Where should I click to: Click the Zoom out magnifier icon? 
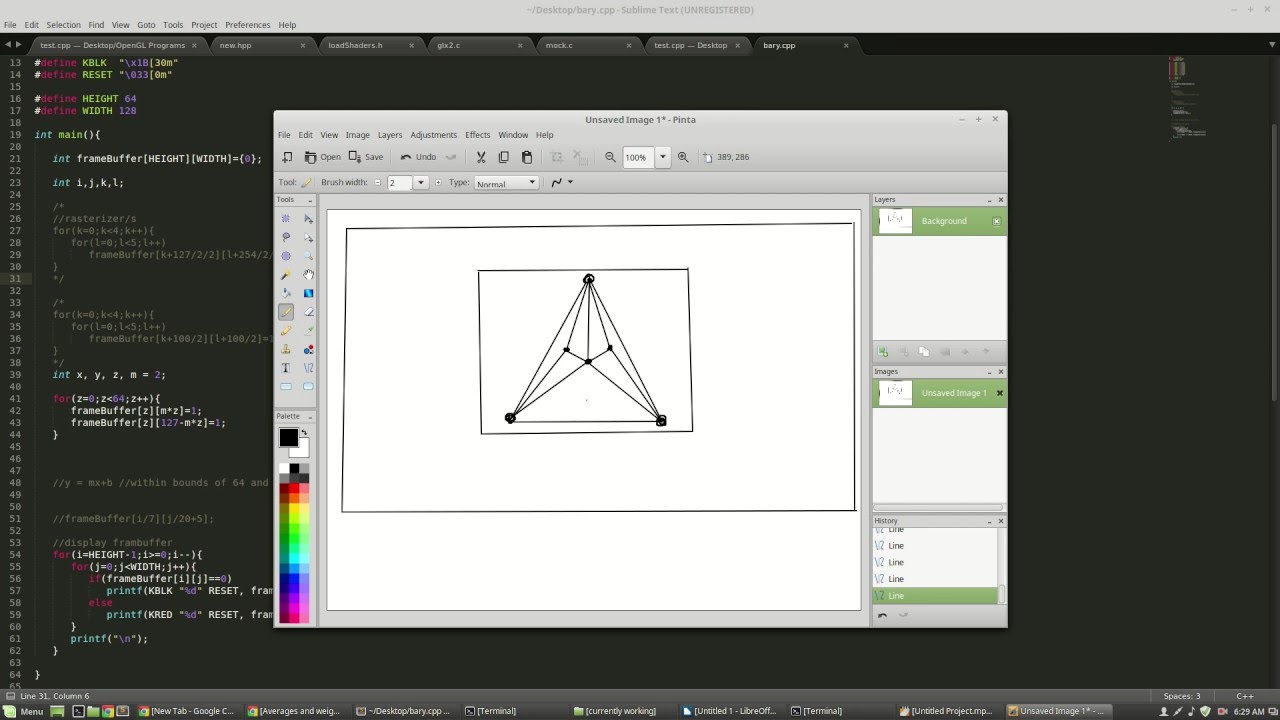pyautogui.click(x=610, y=157)
